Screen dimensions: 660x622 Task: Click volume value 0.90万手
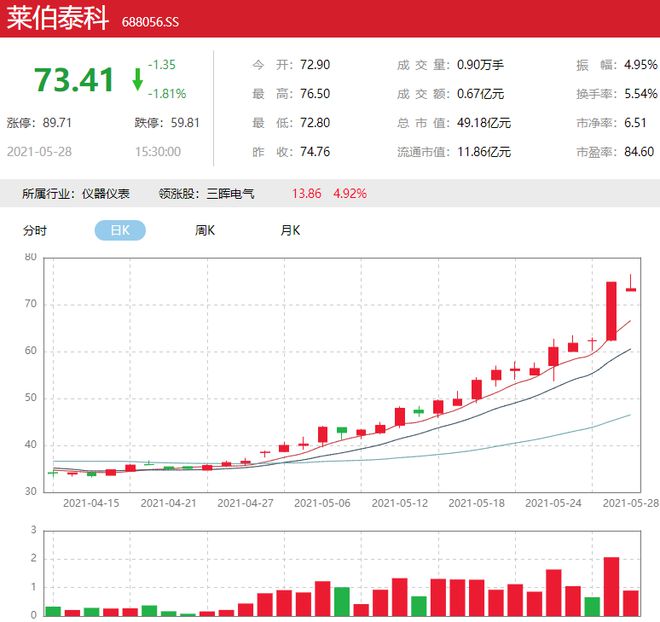tap(480, 65)
